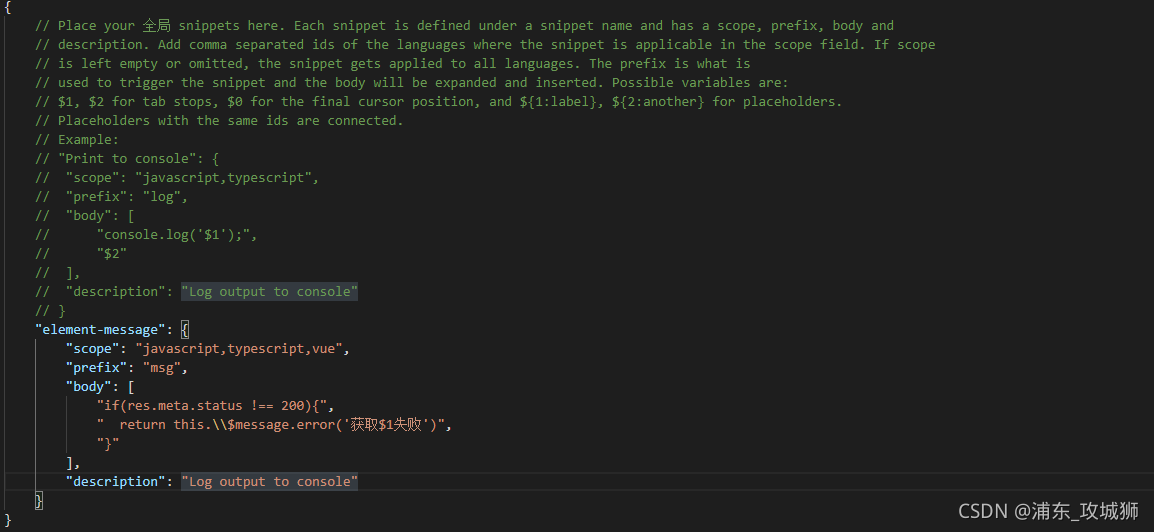Click the uncommented "body" key
This screenshot has height=532, width=1154.
tap(89, 387)
